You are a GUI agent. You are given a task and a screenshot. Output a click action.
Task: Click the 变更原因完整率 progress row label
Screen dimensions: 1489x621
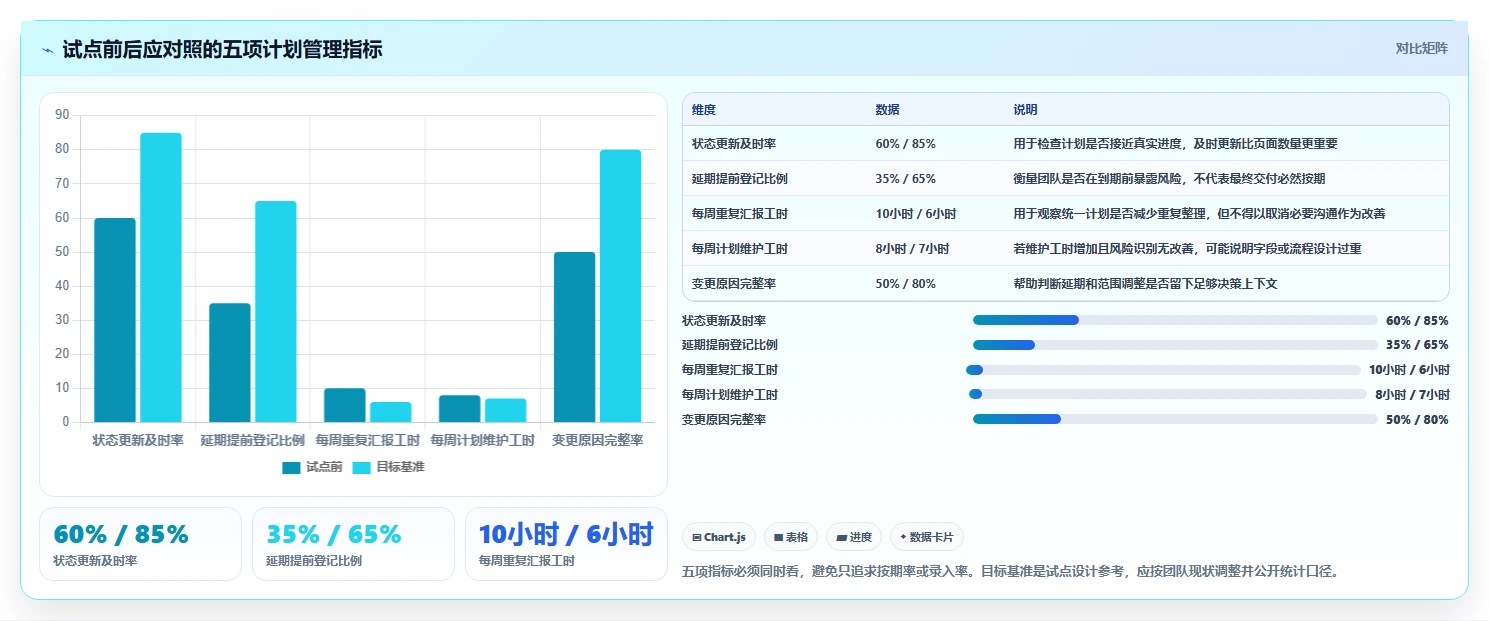point(724,420)
